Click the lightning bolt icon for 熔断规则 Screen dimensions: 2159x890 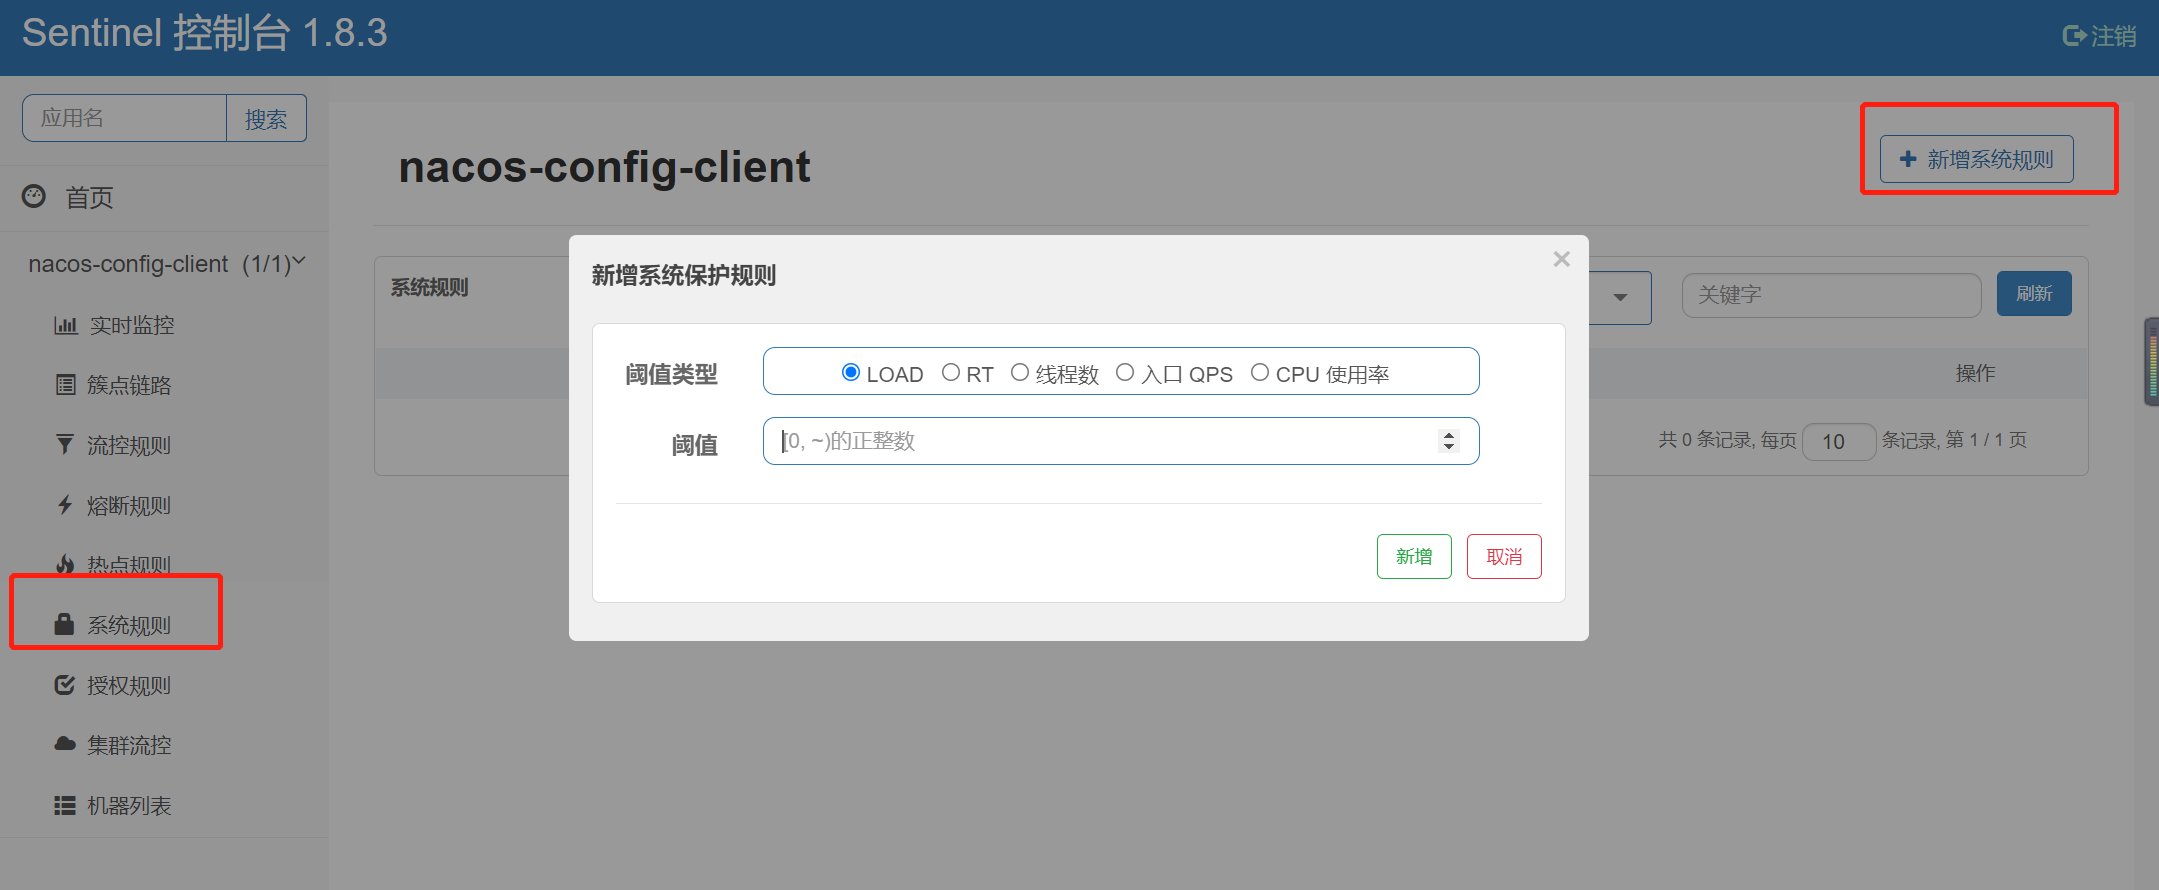(65, 505)
